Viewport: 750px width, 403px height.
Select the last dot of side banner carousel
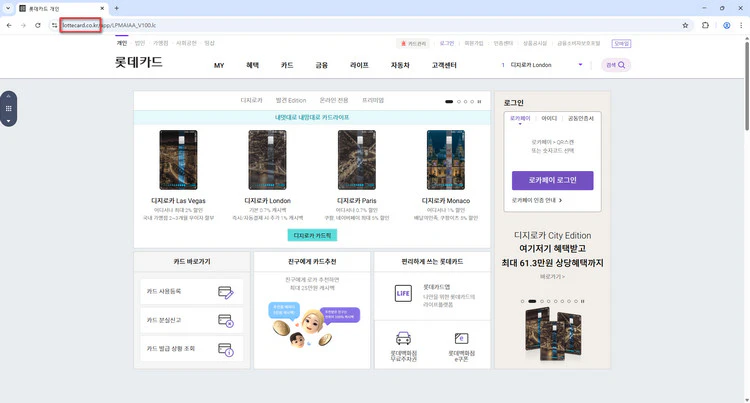[576, 301]
